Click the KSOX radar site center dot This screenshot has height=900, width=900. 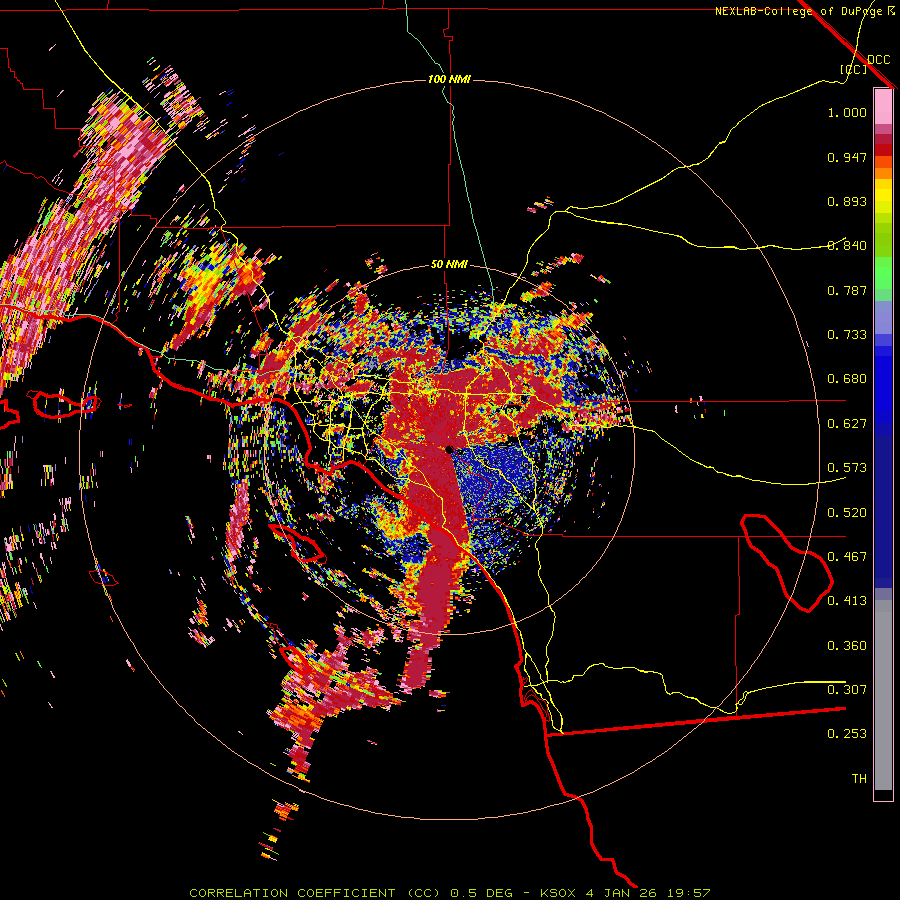(x=449, y=449)
